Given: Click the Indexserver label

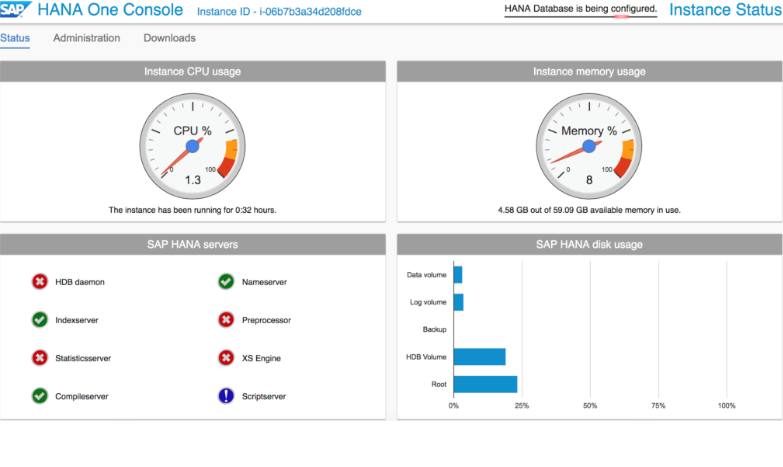Looking at the screenshot, I should pos(77,320).
